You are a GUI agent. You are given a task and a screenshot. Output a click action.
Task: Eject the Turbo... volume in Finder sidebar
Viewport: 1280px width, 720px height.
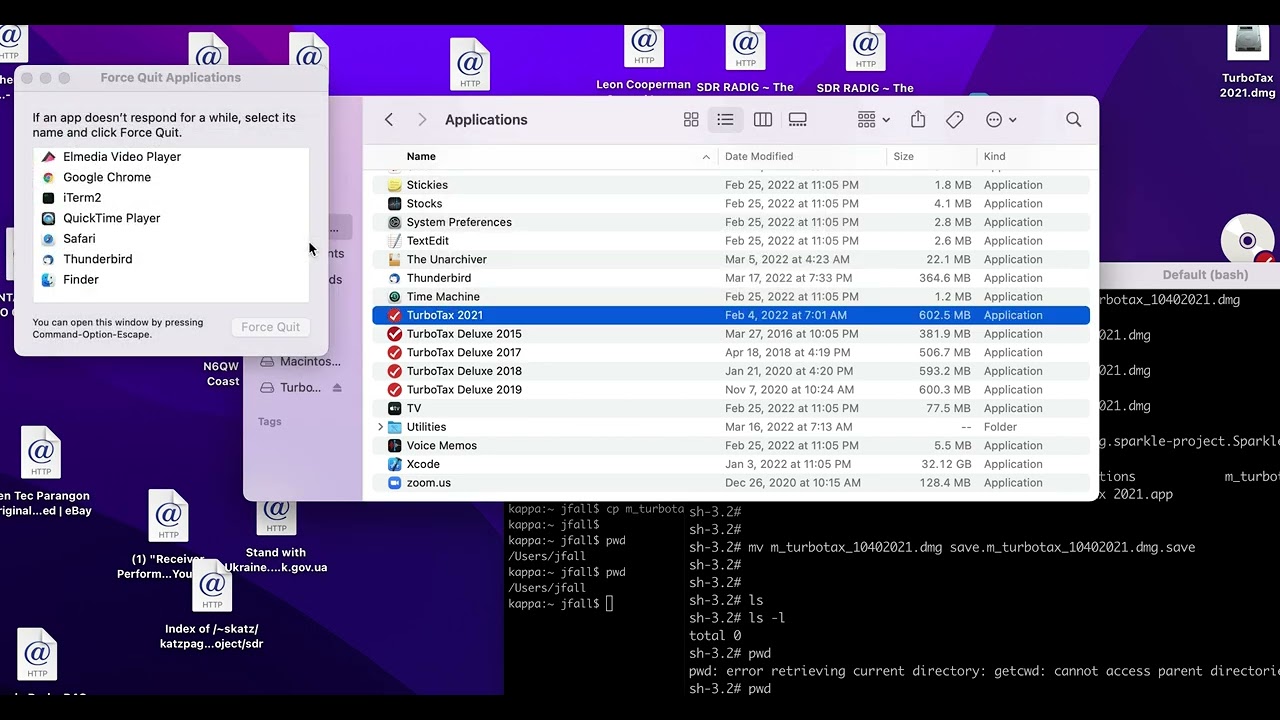[337, 388]
